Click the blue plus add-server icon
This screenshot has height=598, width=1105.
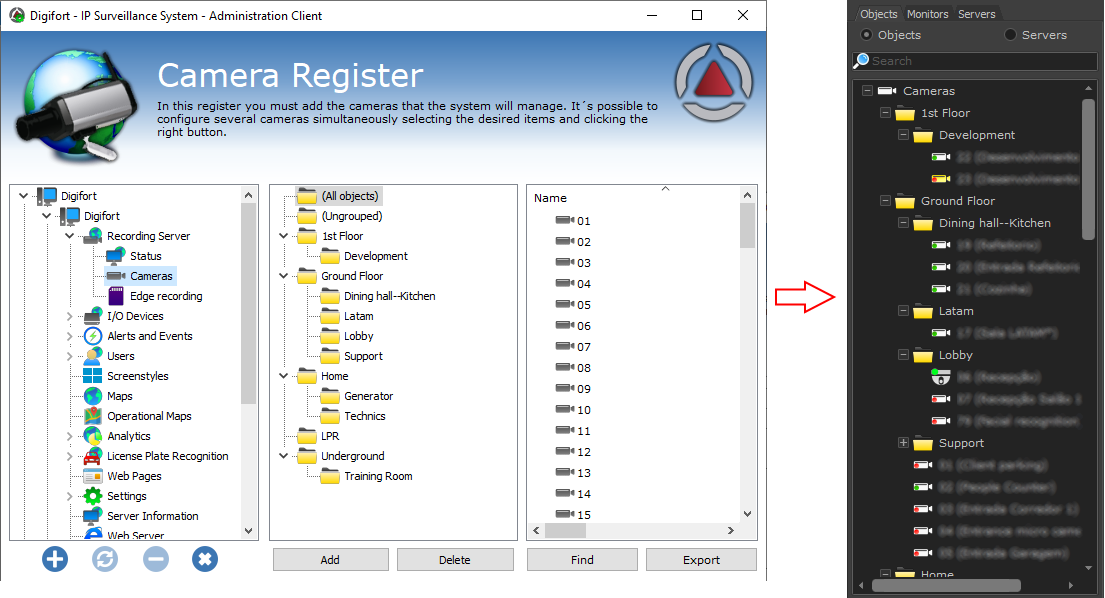coord(55,559)
